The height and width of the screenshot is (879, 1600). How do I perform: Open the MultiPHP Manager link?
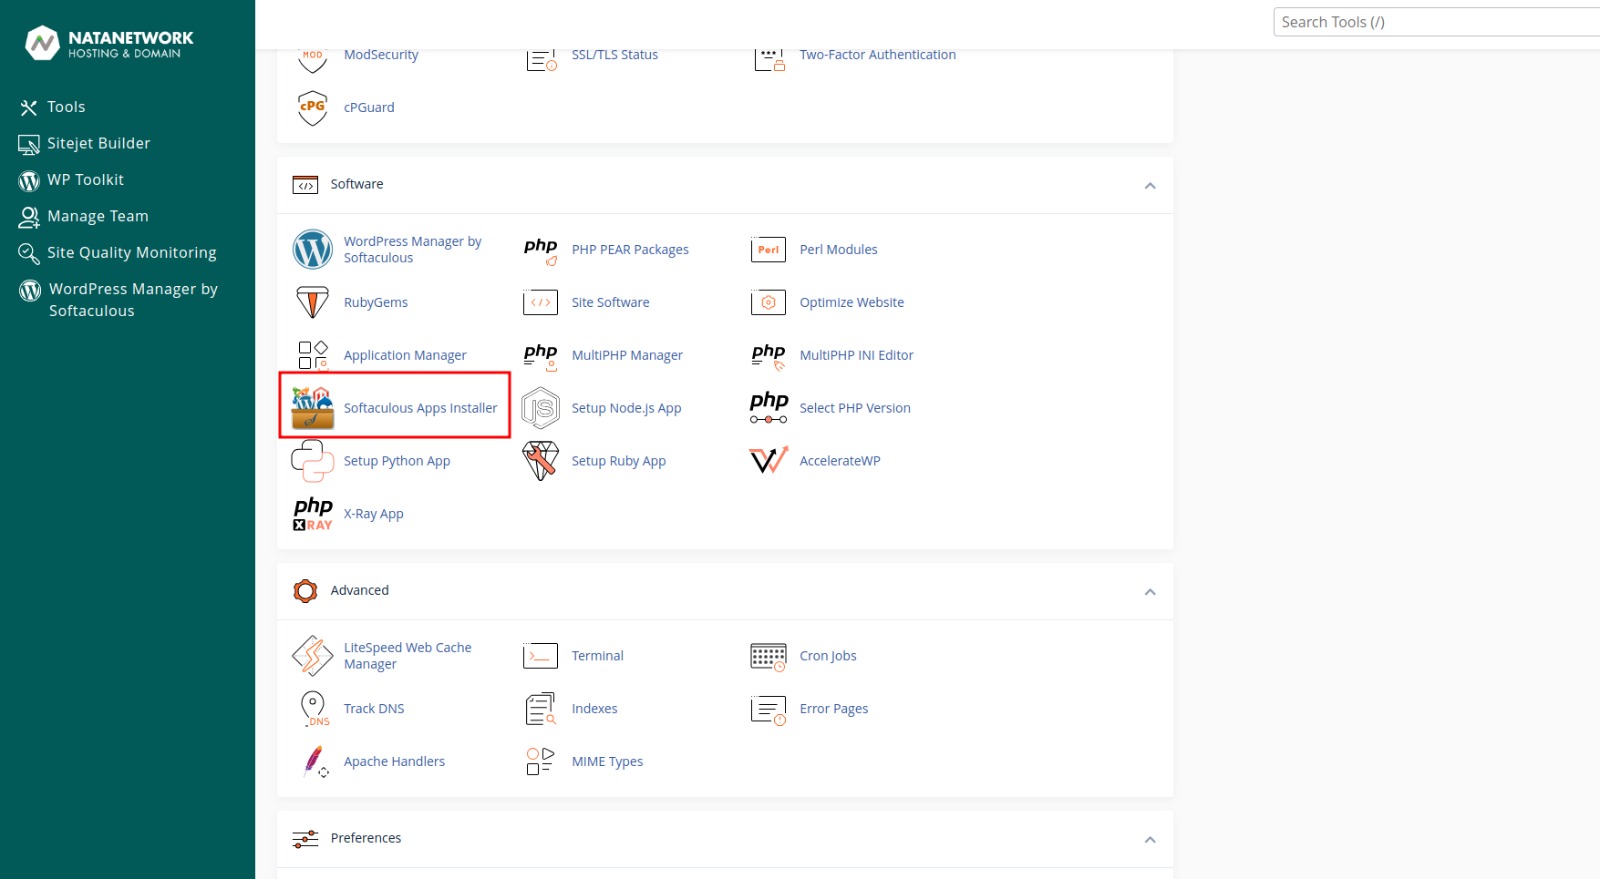point(627,355)
